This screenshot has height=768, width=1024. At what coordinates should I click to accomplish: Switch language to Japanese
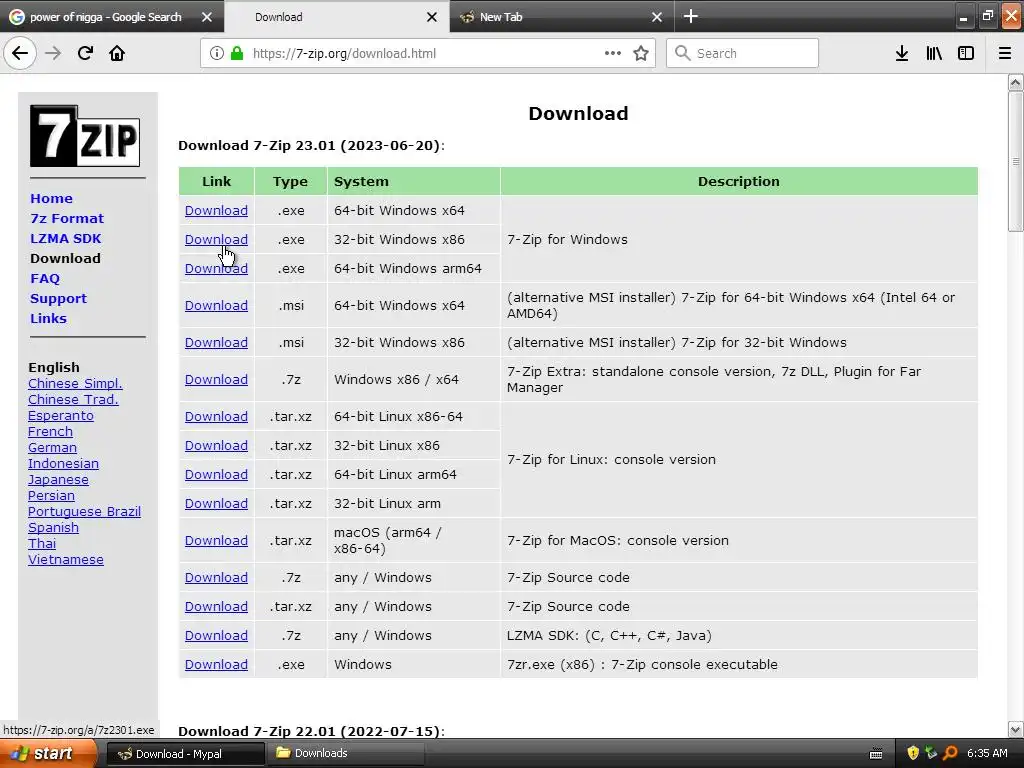[x=58, y=479]
